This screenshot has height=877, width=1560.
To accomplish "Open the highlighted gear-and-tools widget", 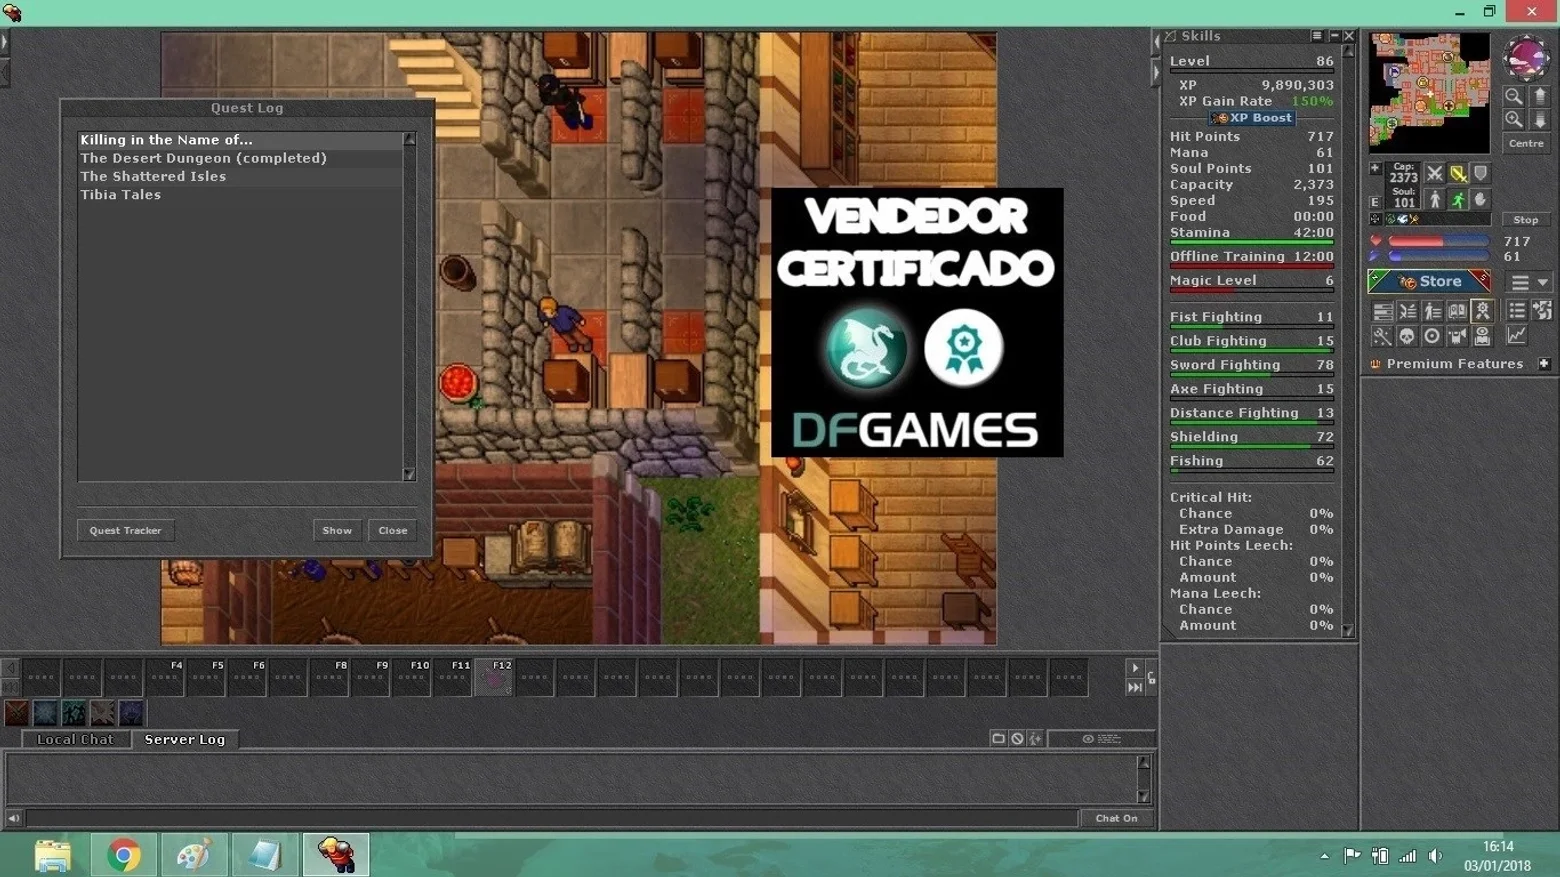I will tap(1482, 311).
